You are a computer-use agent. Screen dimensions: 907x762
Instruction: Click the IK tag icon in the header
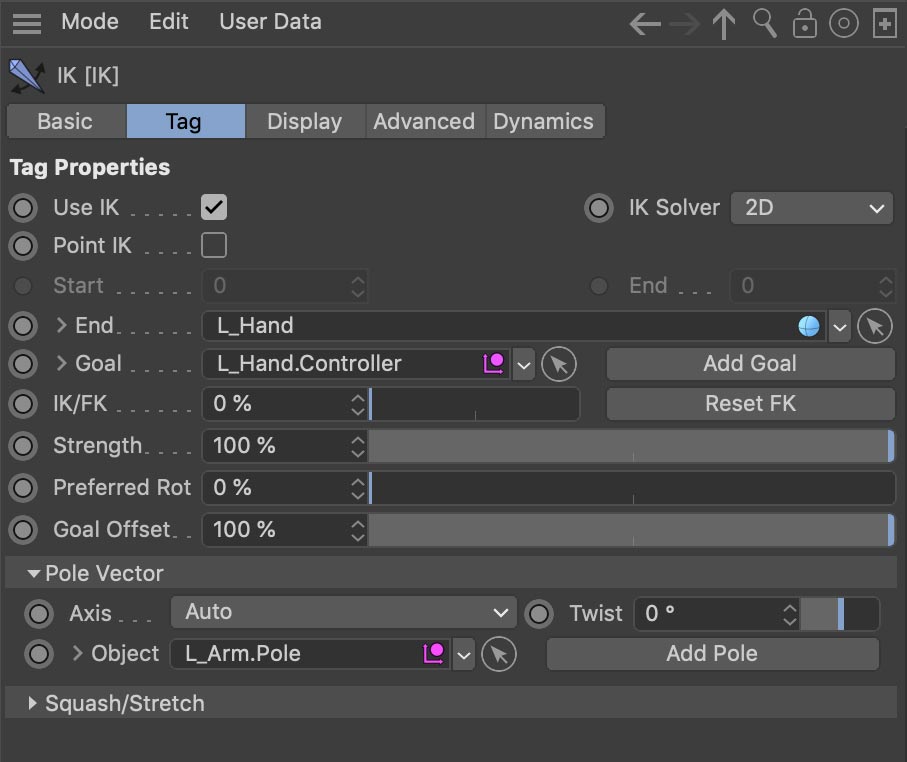(x=26, y=76)
